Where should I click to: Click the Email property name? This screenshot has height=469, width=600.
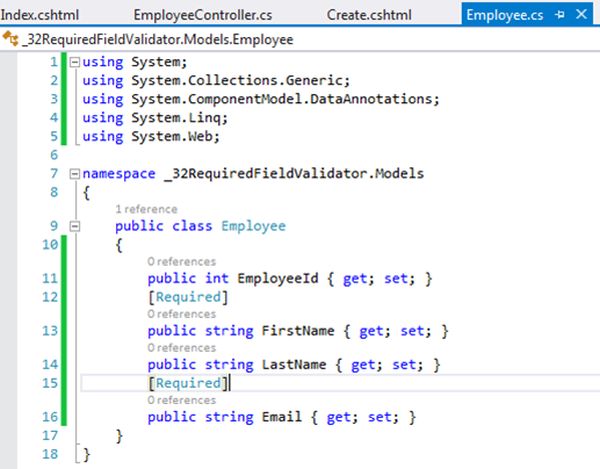[282, 417]
